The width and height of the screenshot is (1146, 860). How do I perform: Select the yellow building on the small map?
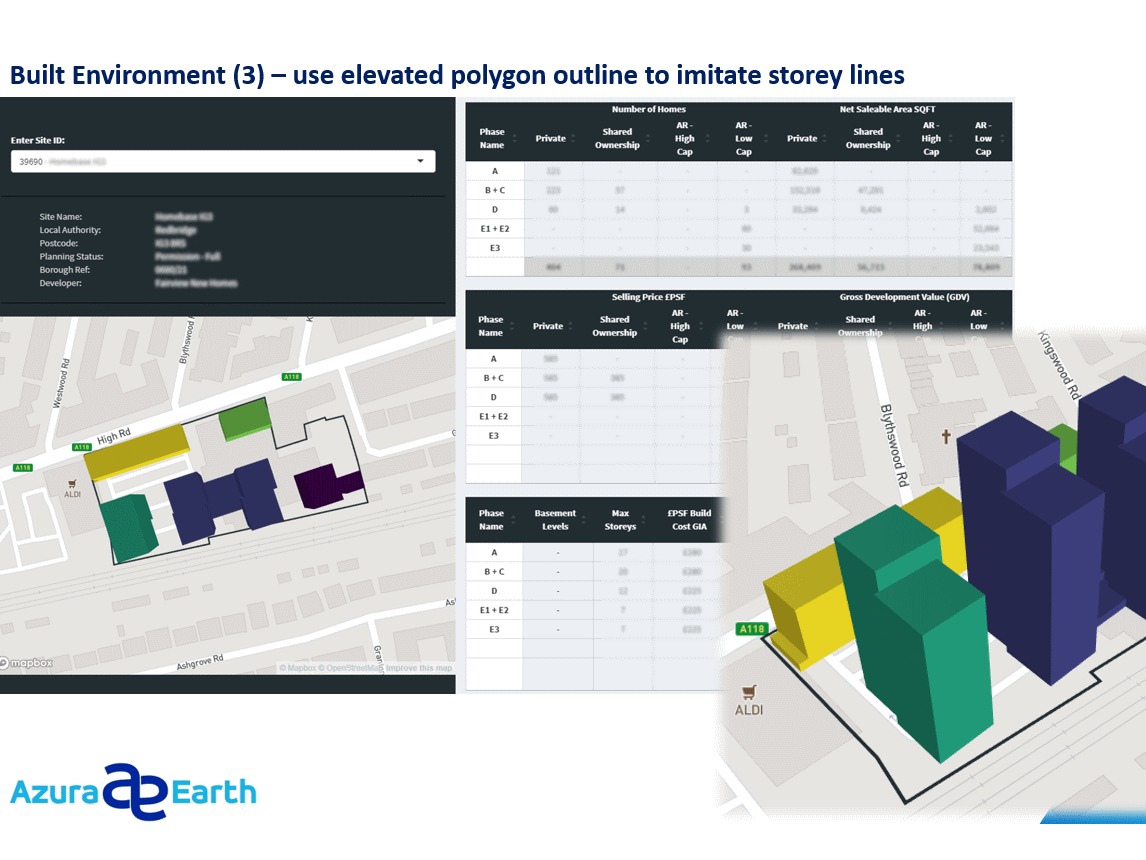pyautogui.click(x=136, y=448)
